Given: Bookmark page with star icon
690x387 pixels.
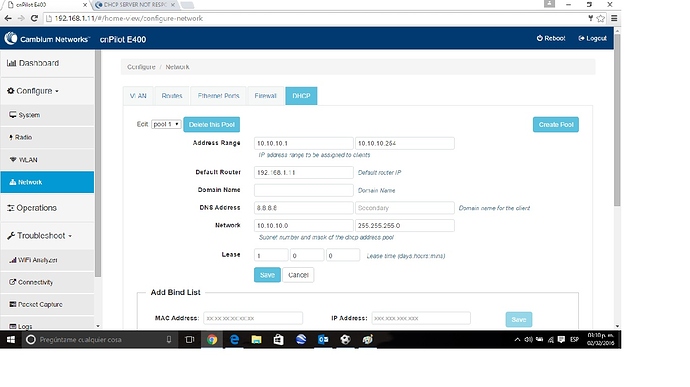Looking at the screenshot, I should click(601, 18).
